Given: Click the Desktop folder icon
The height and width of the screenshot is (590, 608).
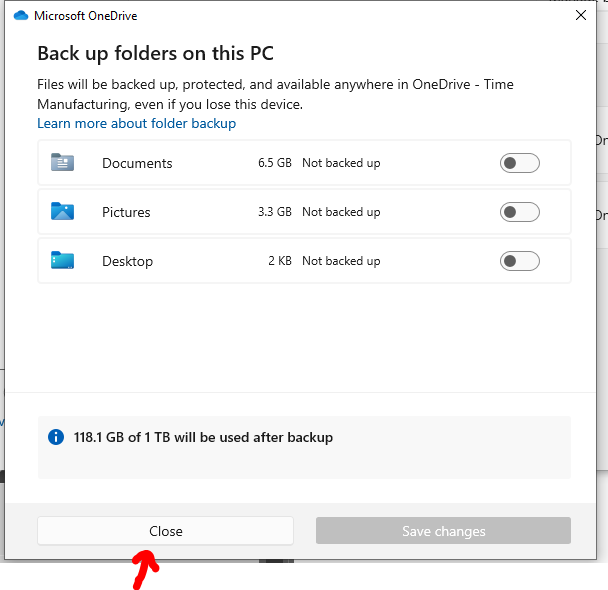Looking at the screenshot, I should coord(62,260).
